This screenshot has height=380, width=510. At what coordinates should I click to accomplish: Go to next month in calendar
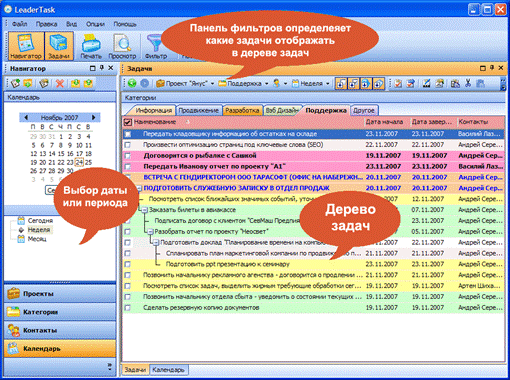[x=94, y=117]
